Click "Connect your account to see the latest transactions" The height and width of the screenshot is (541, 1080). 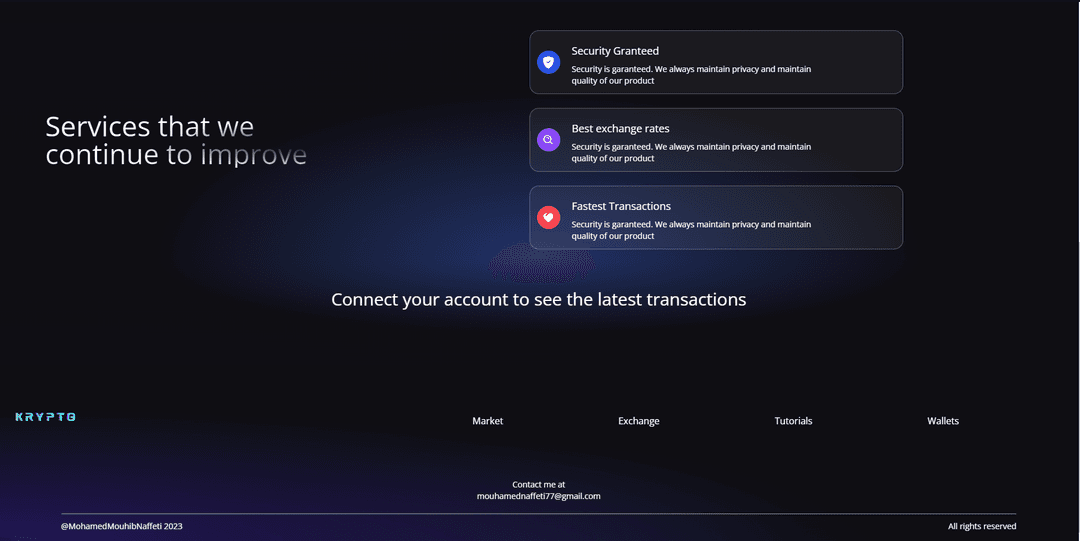coord(538,299)
